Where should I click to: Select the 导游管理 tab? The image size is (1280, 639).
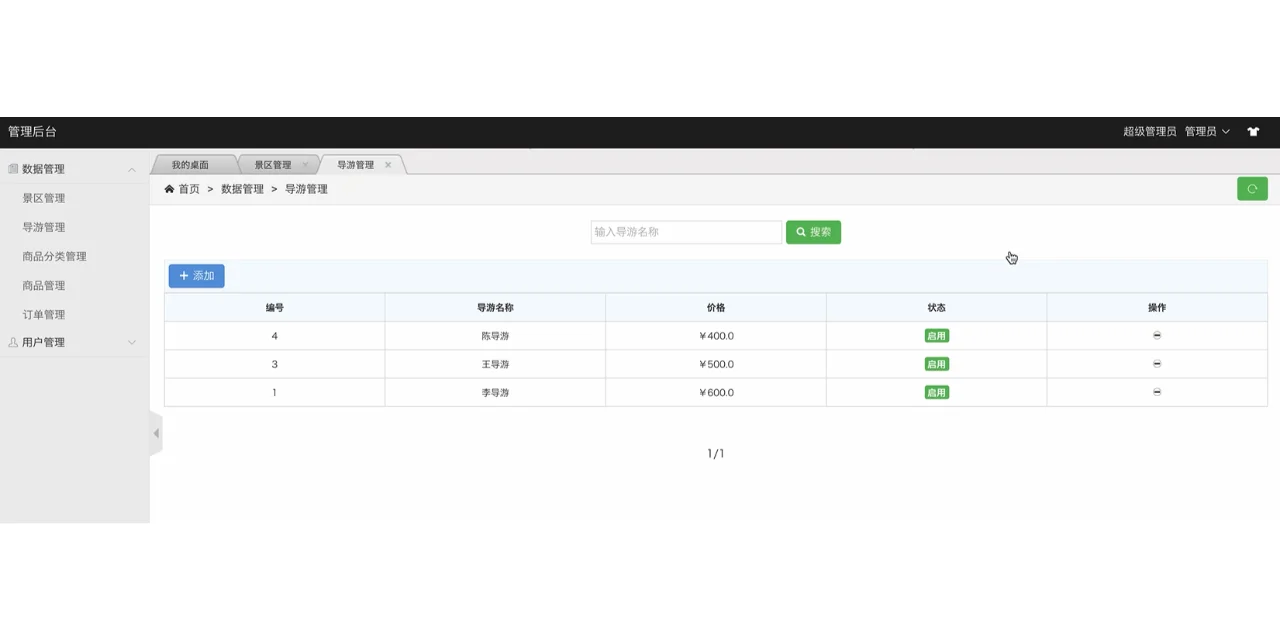pos(356,165)
